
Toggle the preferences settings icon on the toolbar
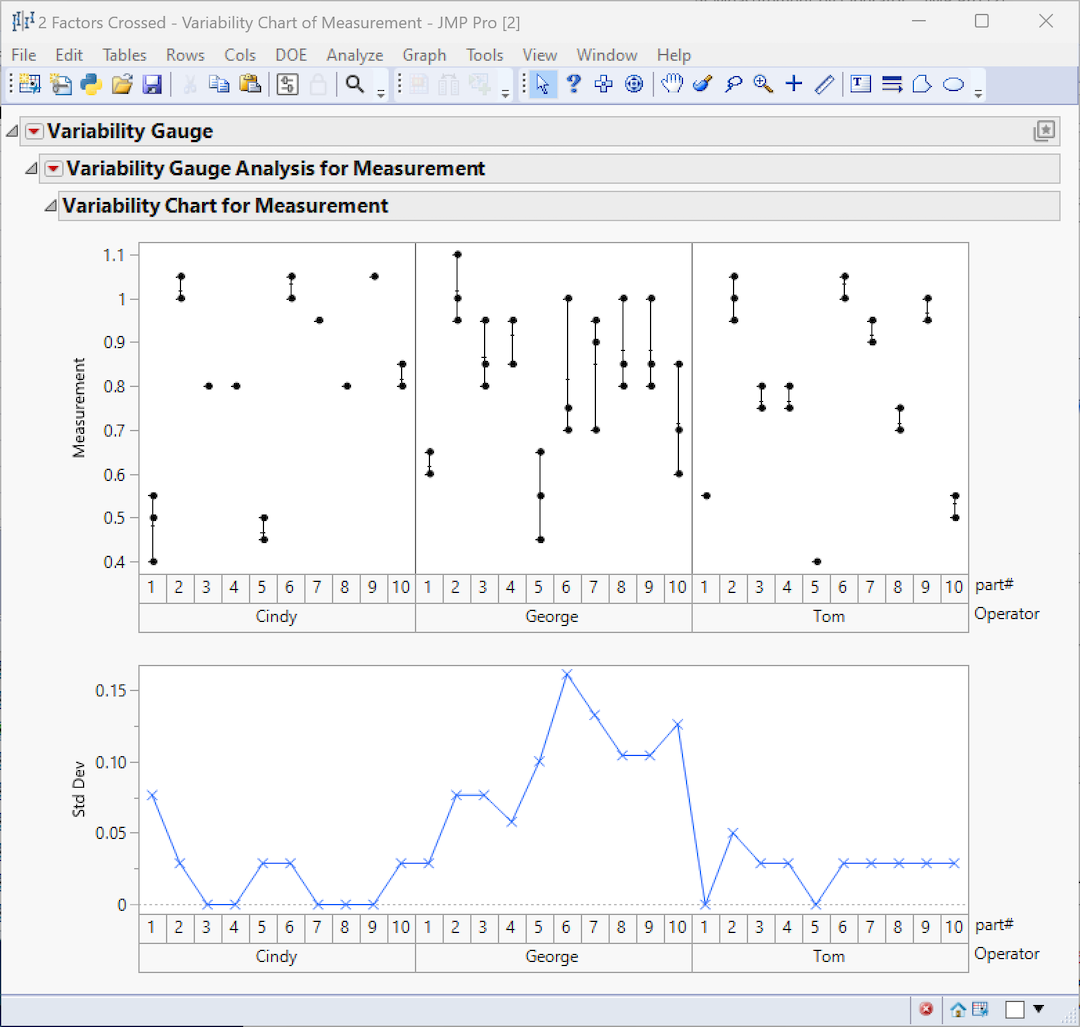[286, 84]
